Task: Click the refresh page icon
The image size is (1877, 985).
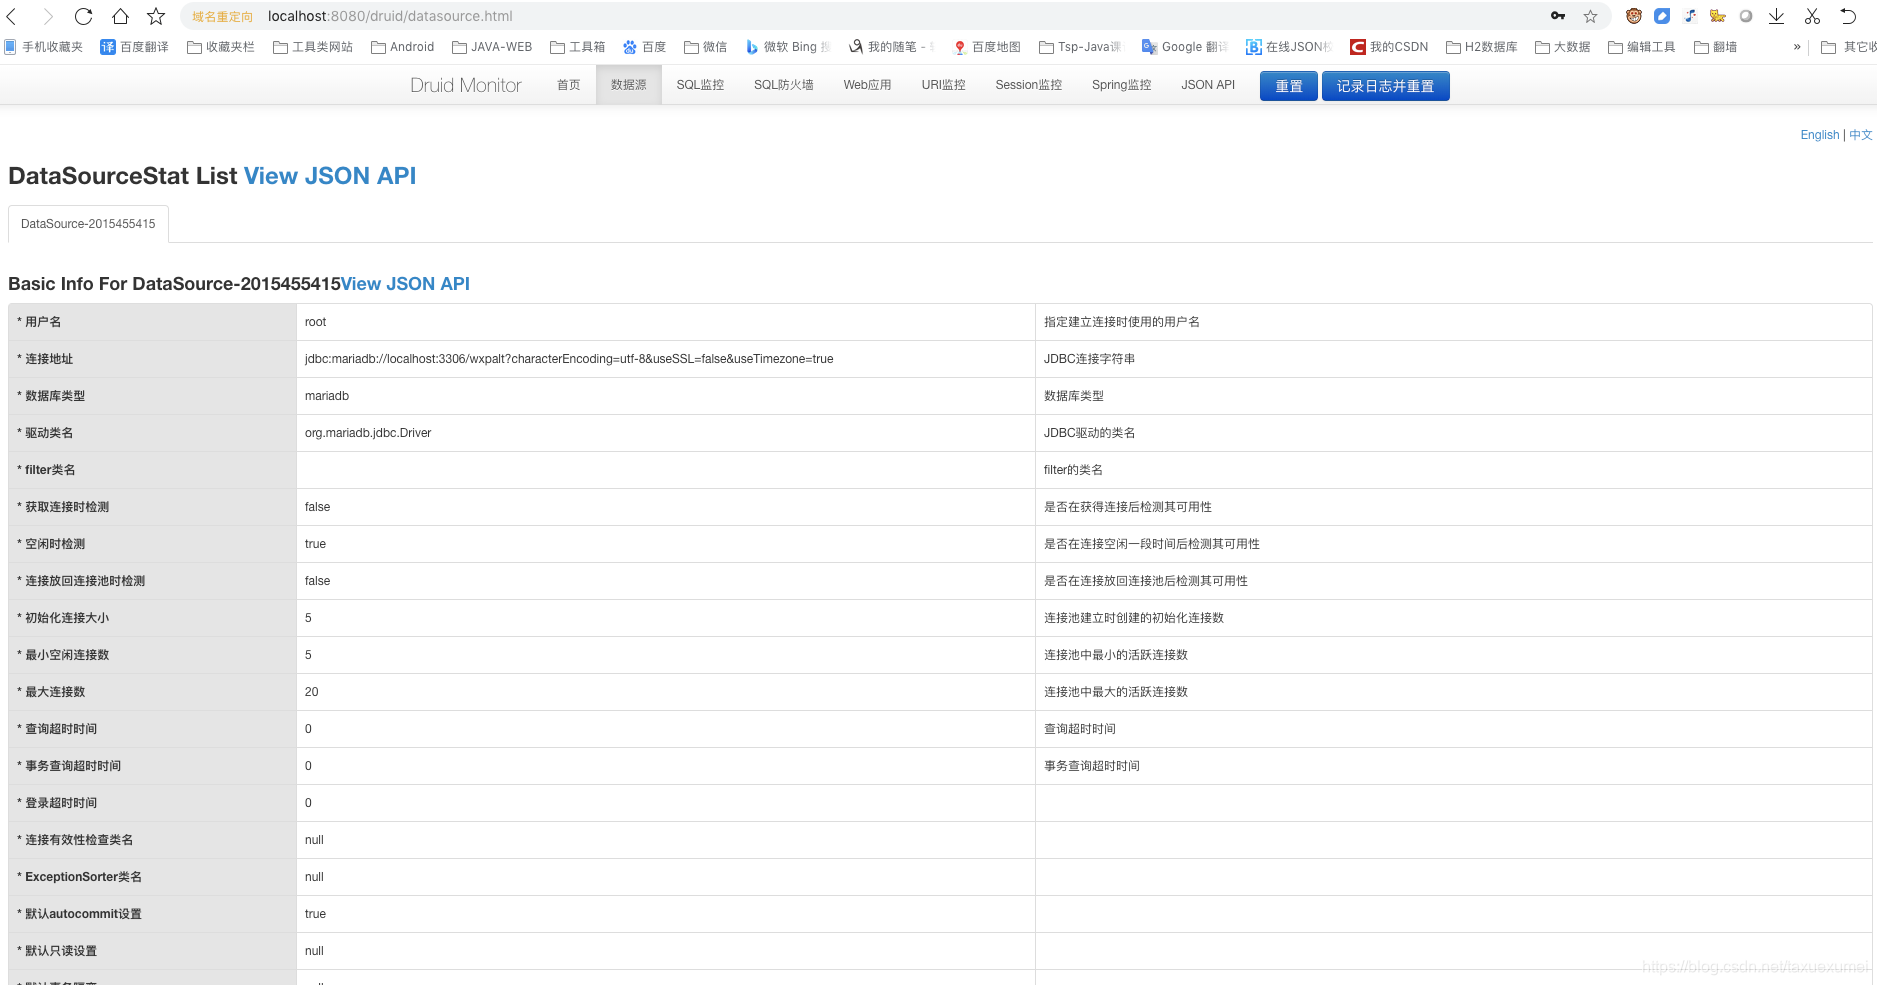Action: (84, 16)
